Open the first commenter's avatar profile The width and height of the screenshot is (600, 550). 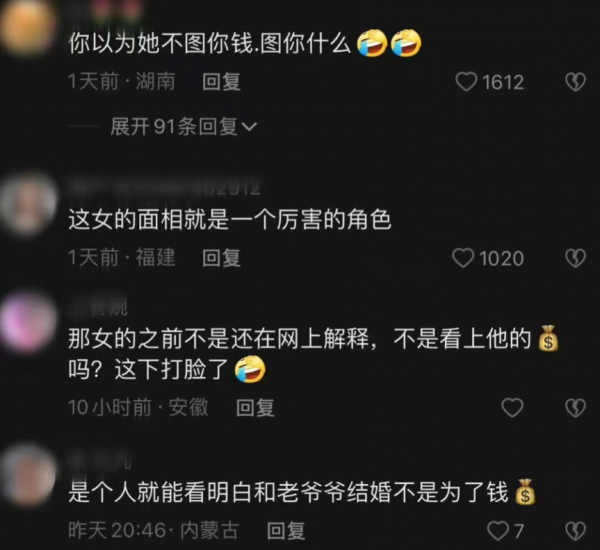click(x=28, y=27)
